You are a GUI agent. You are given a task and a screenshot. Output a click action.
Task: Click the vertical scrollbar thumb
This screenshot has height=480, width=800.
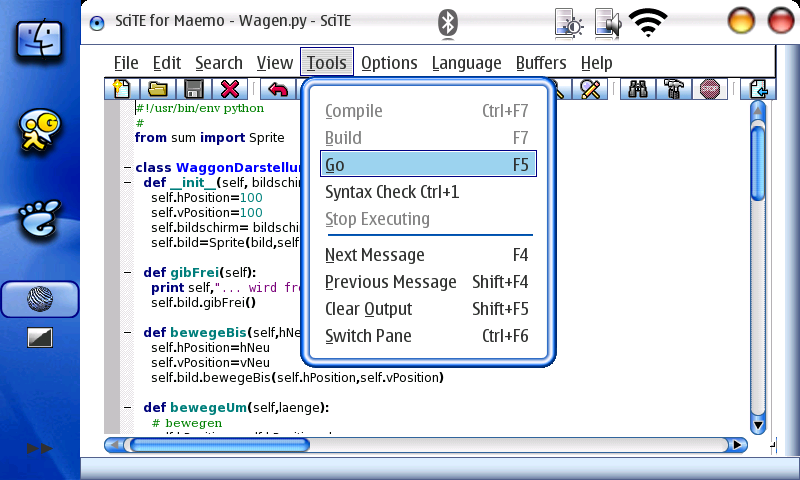click(758, 162)
